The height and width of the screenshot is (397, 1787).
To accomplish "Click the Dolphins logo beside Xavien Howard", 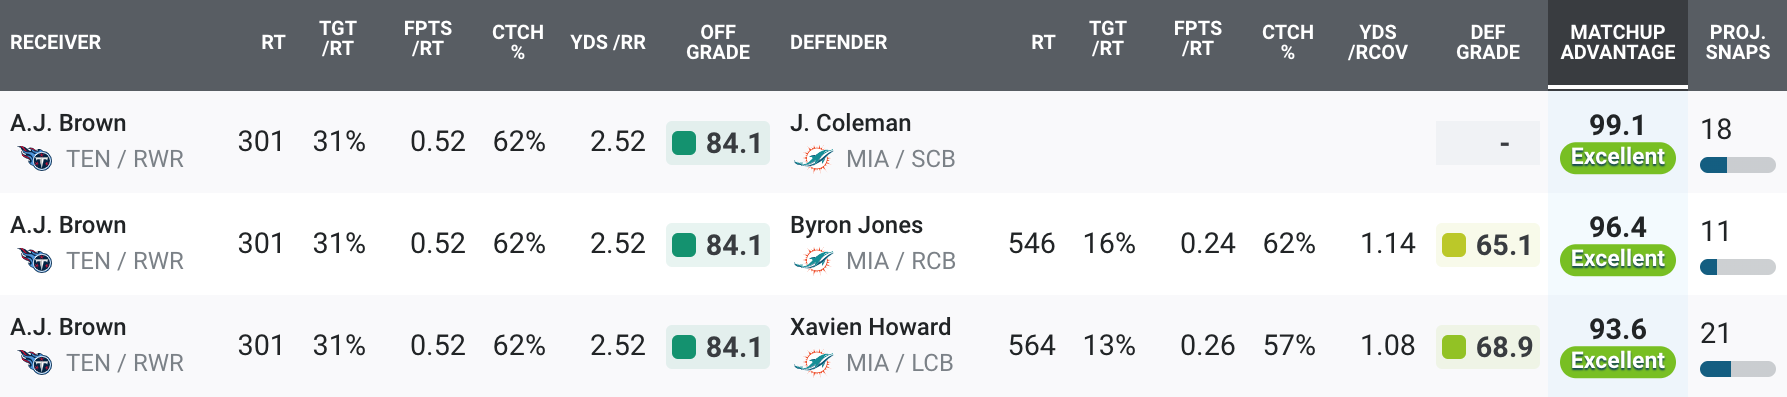I will 813,362.
